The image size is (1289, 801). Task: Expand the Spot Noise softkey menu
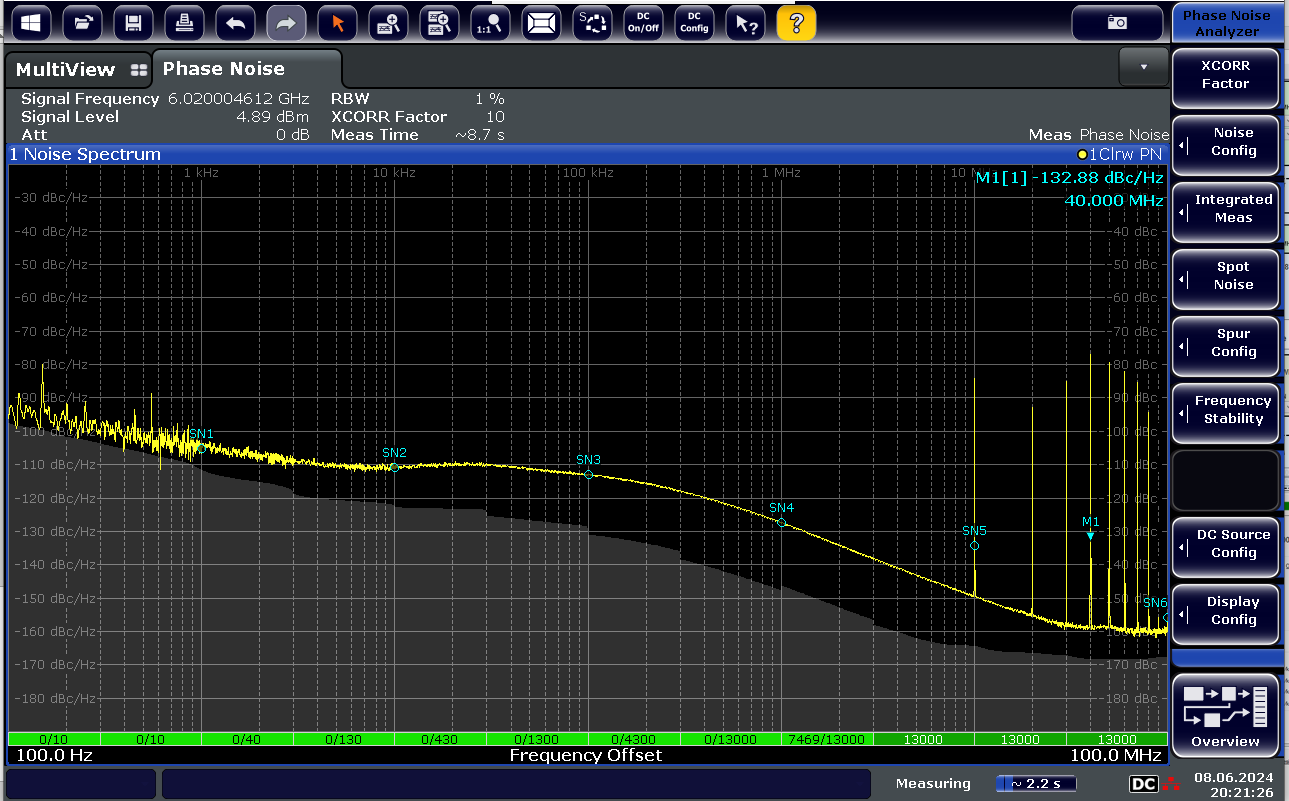click(x=1226, y=276)
